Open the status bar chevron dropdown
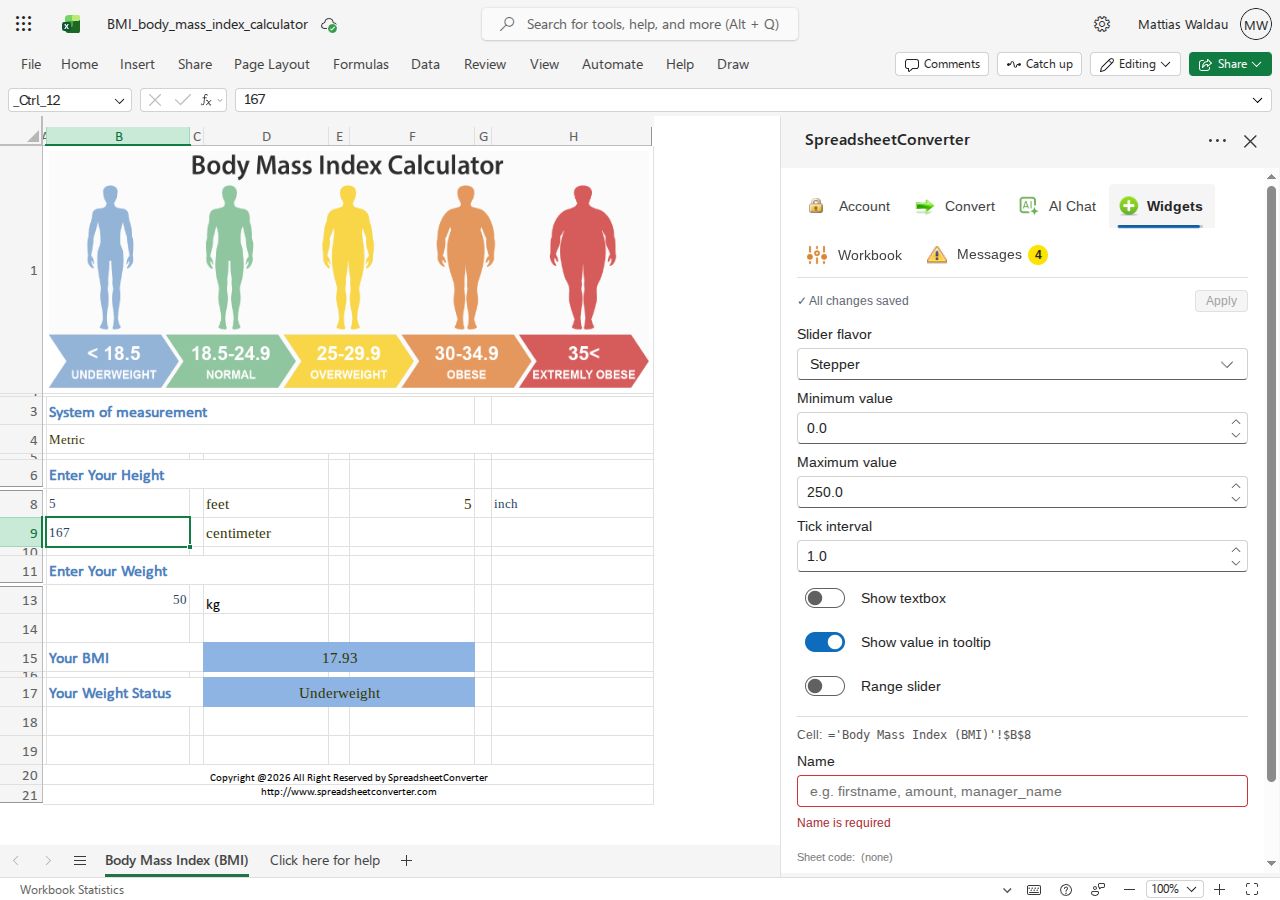Image resolution: width=1280 pixels, height=900 pixels. coord(1006,889)
